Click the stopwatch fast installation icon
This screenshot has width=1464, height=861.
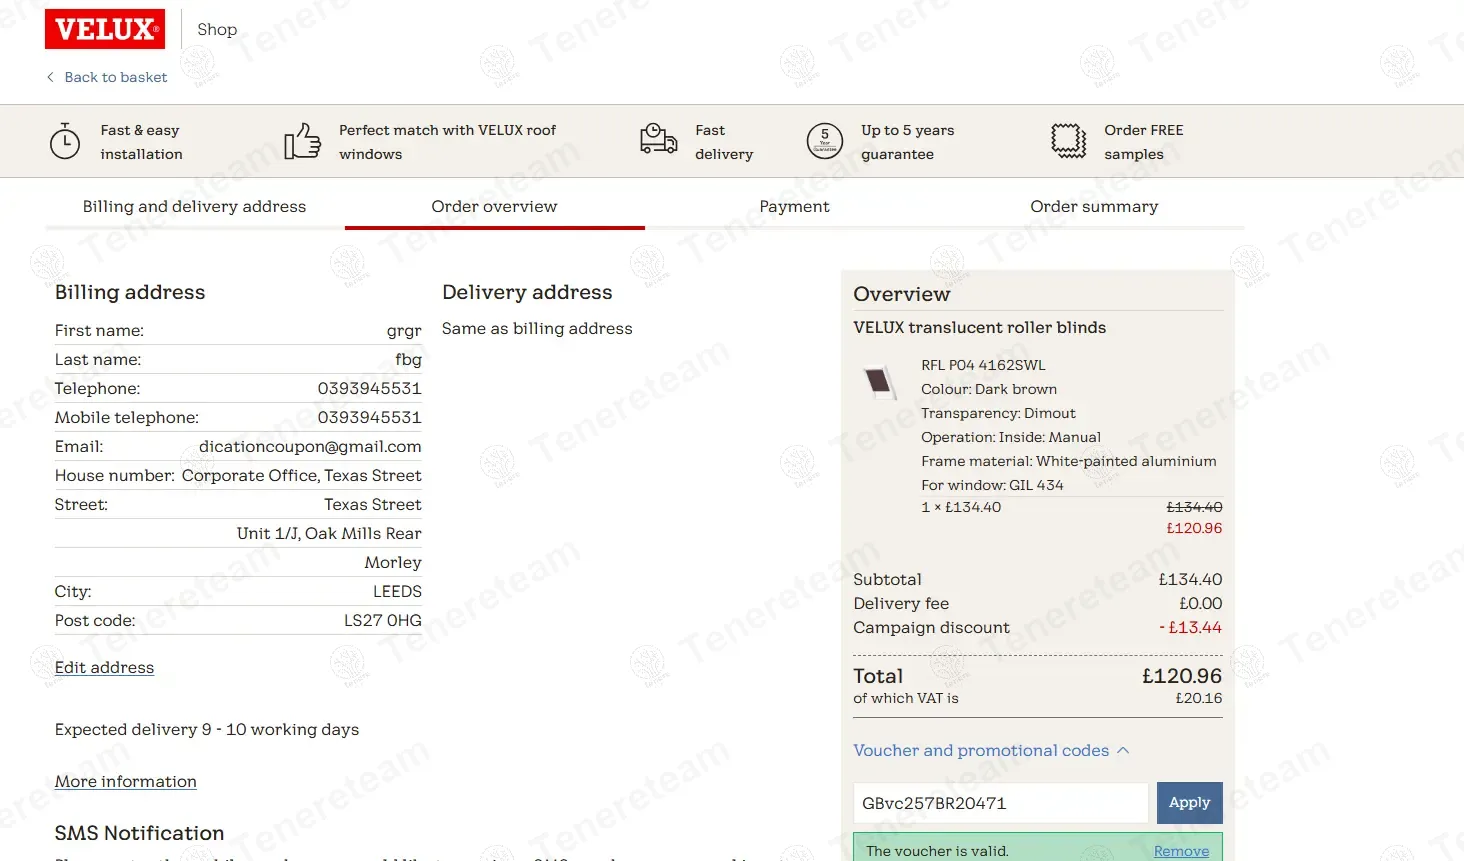tap(65, 142)
